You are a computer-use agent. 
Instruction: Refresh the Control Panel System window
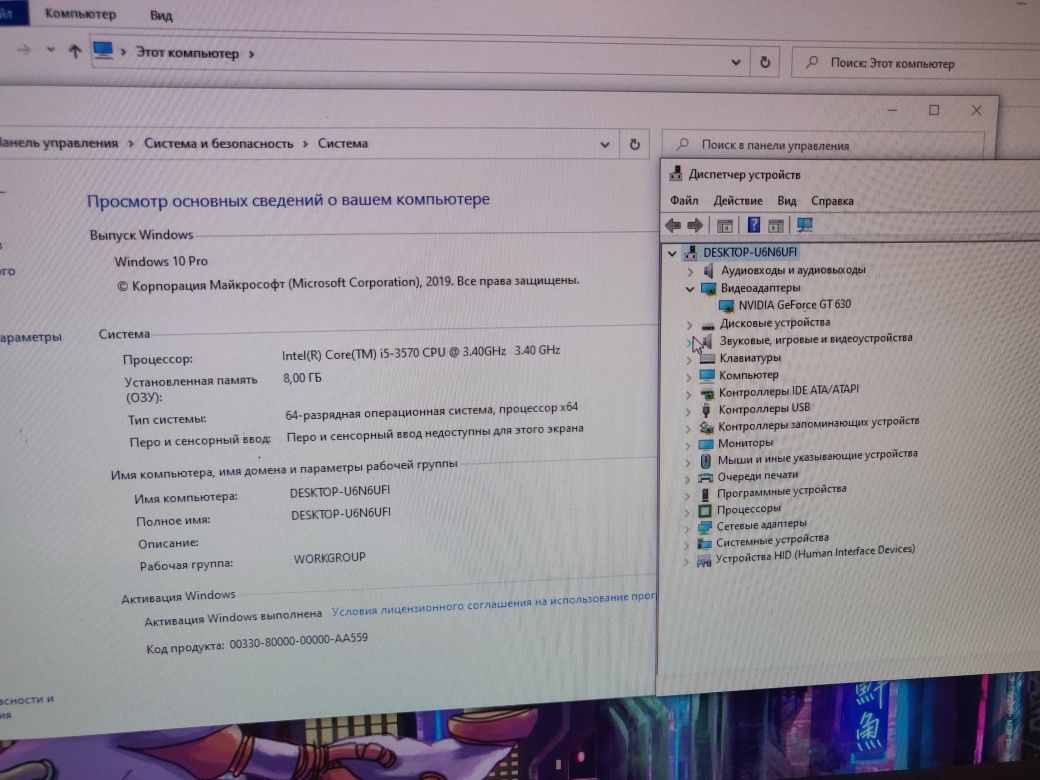635,145
